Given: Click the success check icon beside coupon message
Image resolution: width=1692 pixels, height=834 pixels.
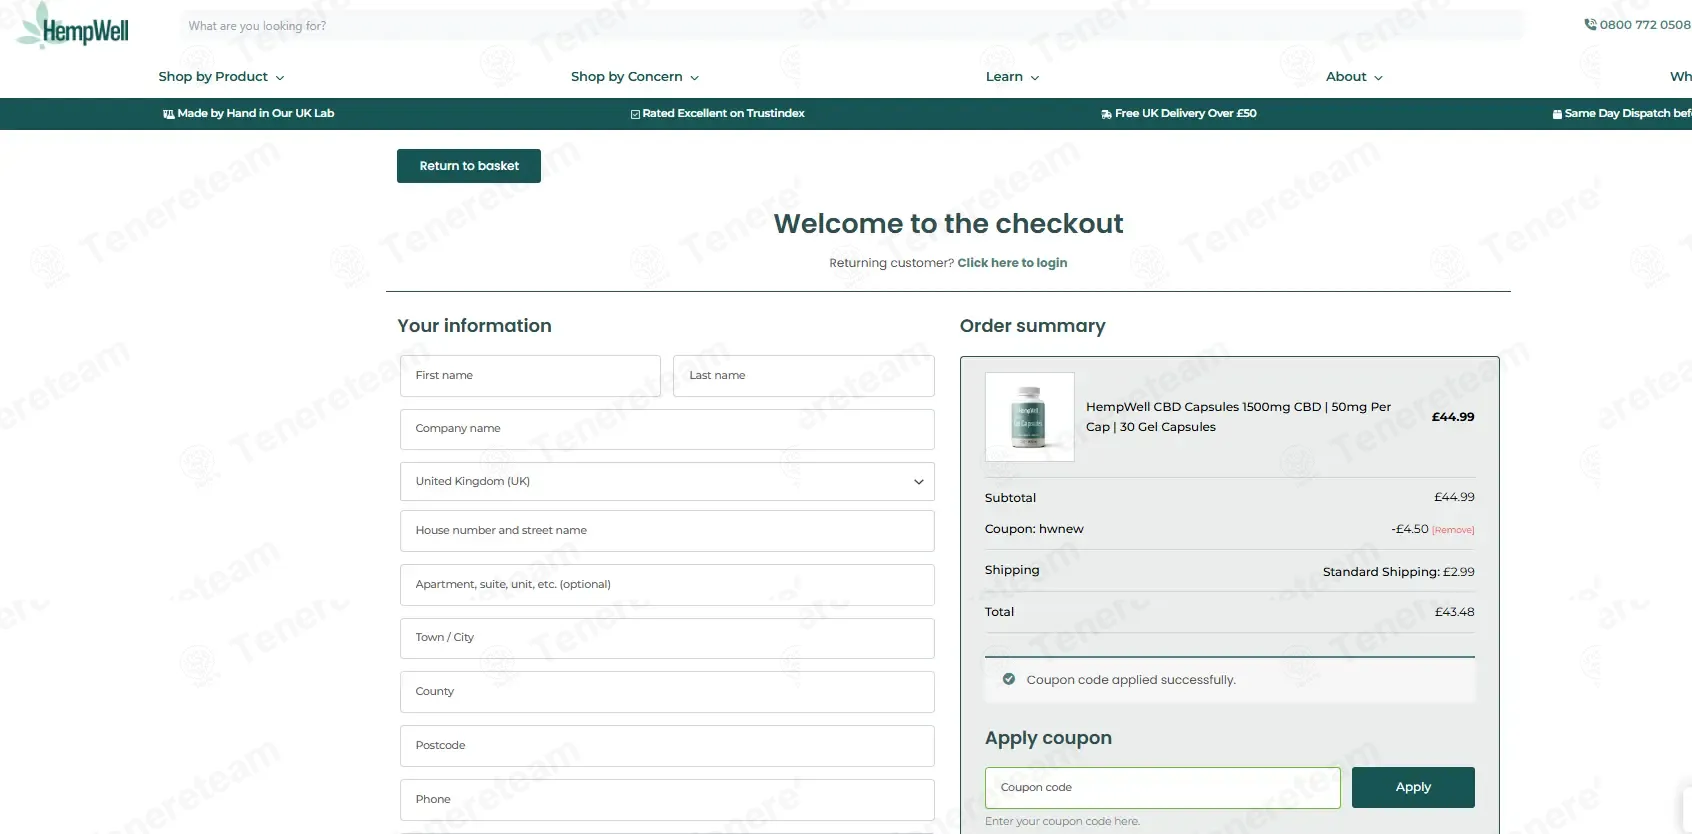Looking at the screenshot, I should [1009, 679].
